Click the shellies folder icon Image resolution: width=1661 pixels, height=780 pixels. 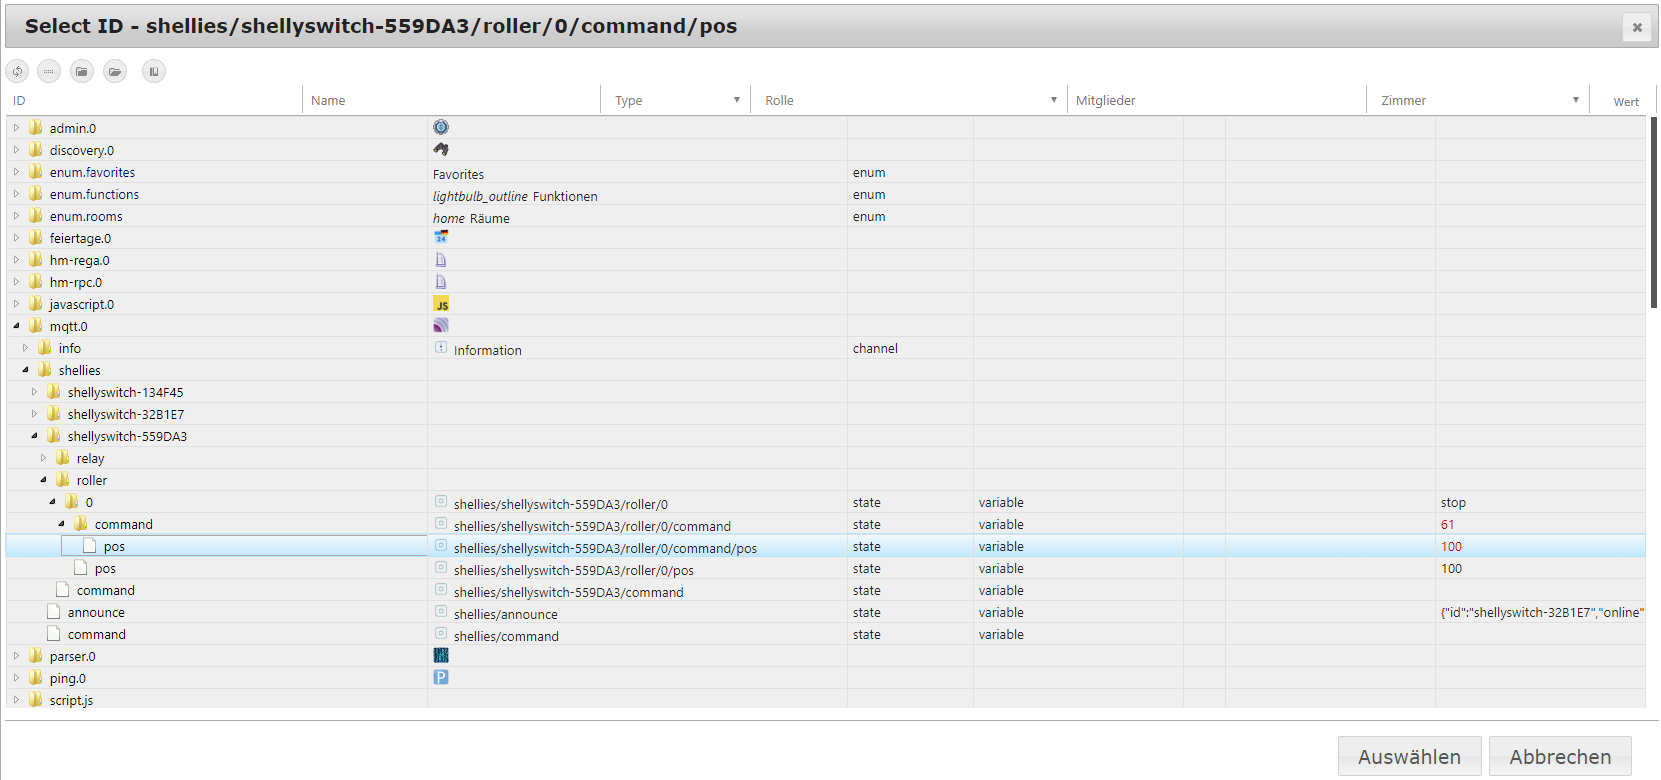[x=45, y=369]
